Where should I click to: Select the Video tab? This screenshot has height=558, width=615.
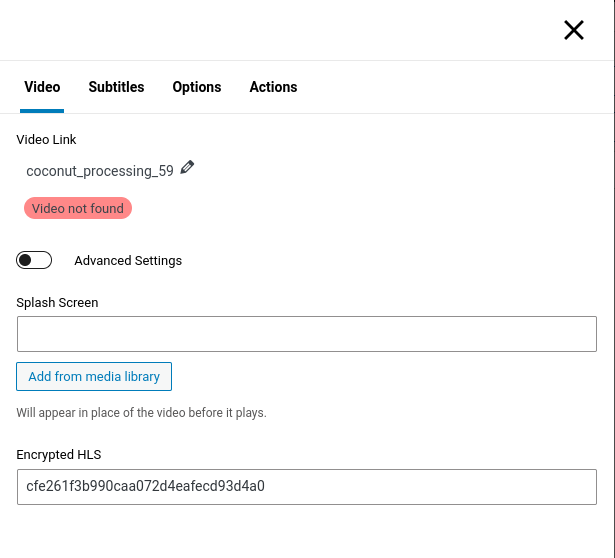pyautogui.click(x=42, y=87)
